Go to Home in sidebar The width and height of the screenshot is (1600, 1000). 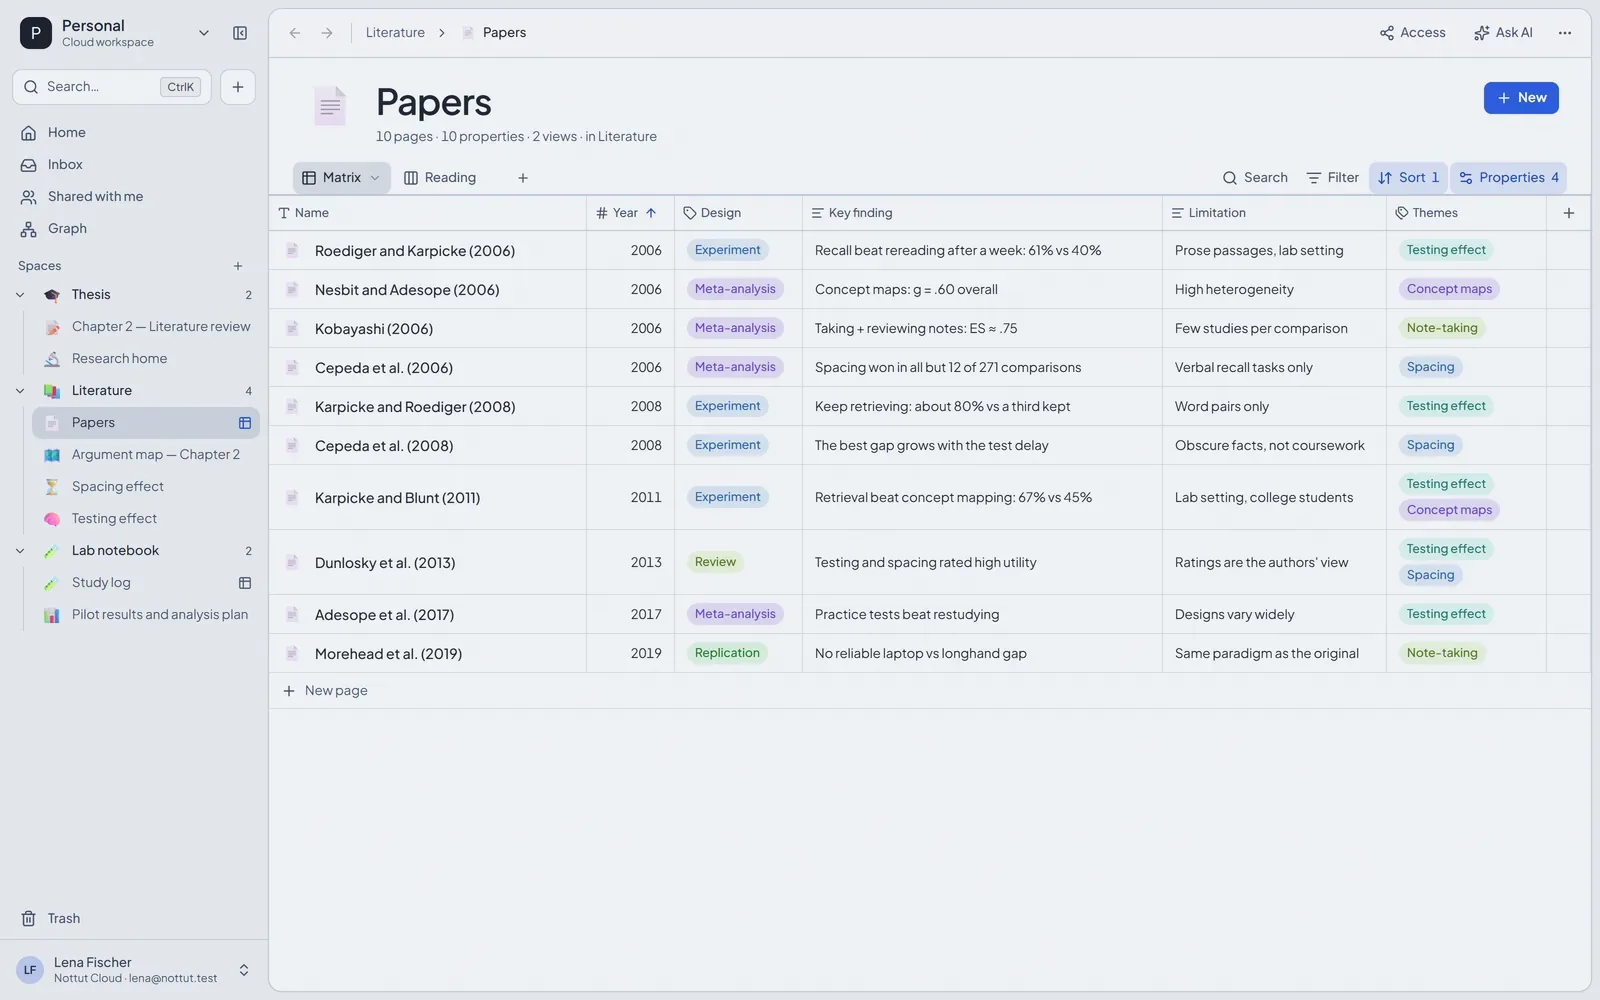(134, 133)
